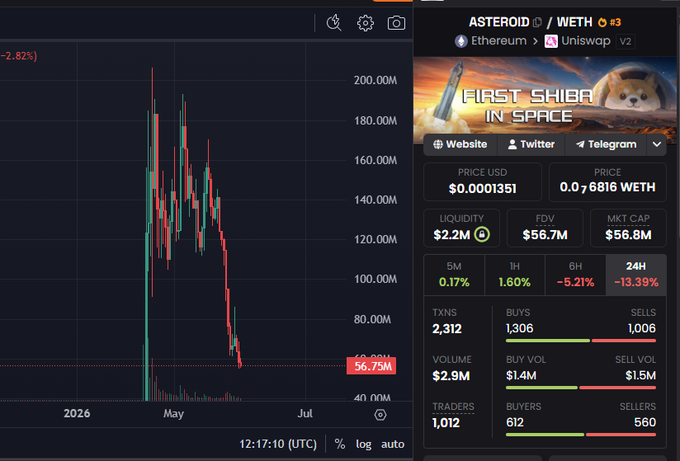Click the SELLS 1,006 count
This screenshot has height=461, width=680.
(x=642, y=328)
